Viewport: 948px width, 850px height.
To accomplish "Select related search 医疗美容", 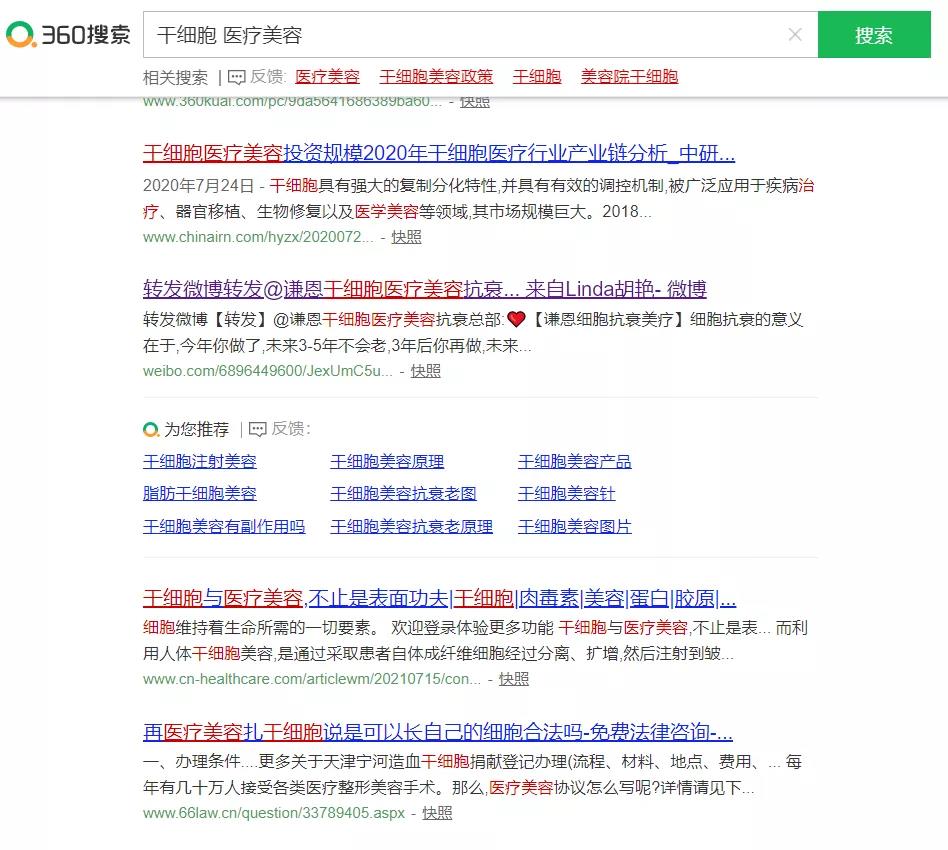I will tap(327, 77).
